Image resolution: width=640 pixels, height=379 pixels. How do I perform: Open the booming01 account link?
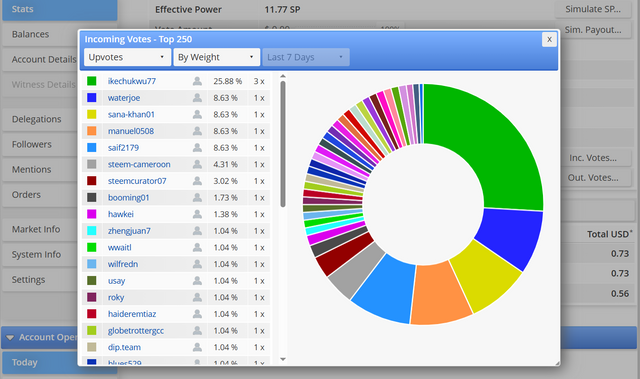coord(129,197)
